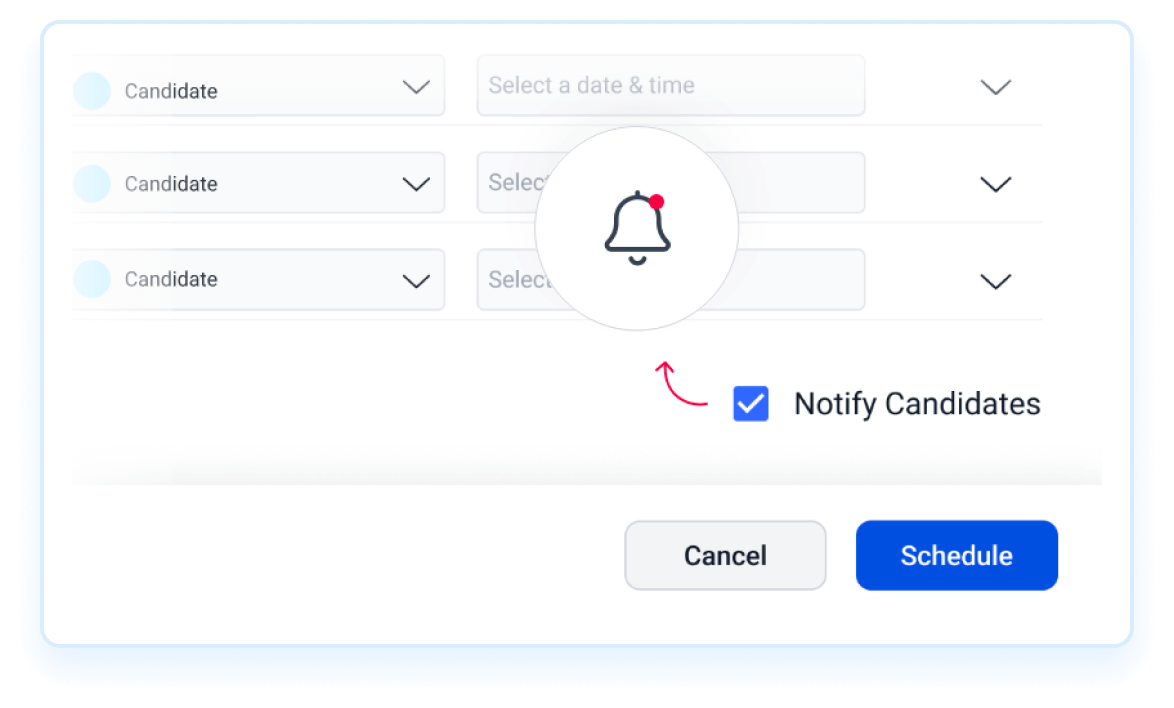Image resolution: width=1174 pixels, height=708 pixels.
Task: Click the Notify Candidates label text
Action: tap(917, 404)
